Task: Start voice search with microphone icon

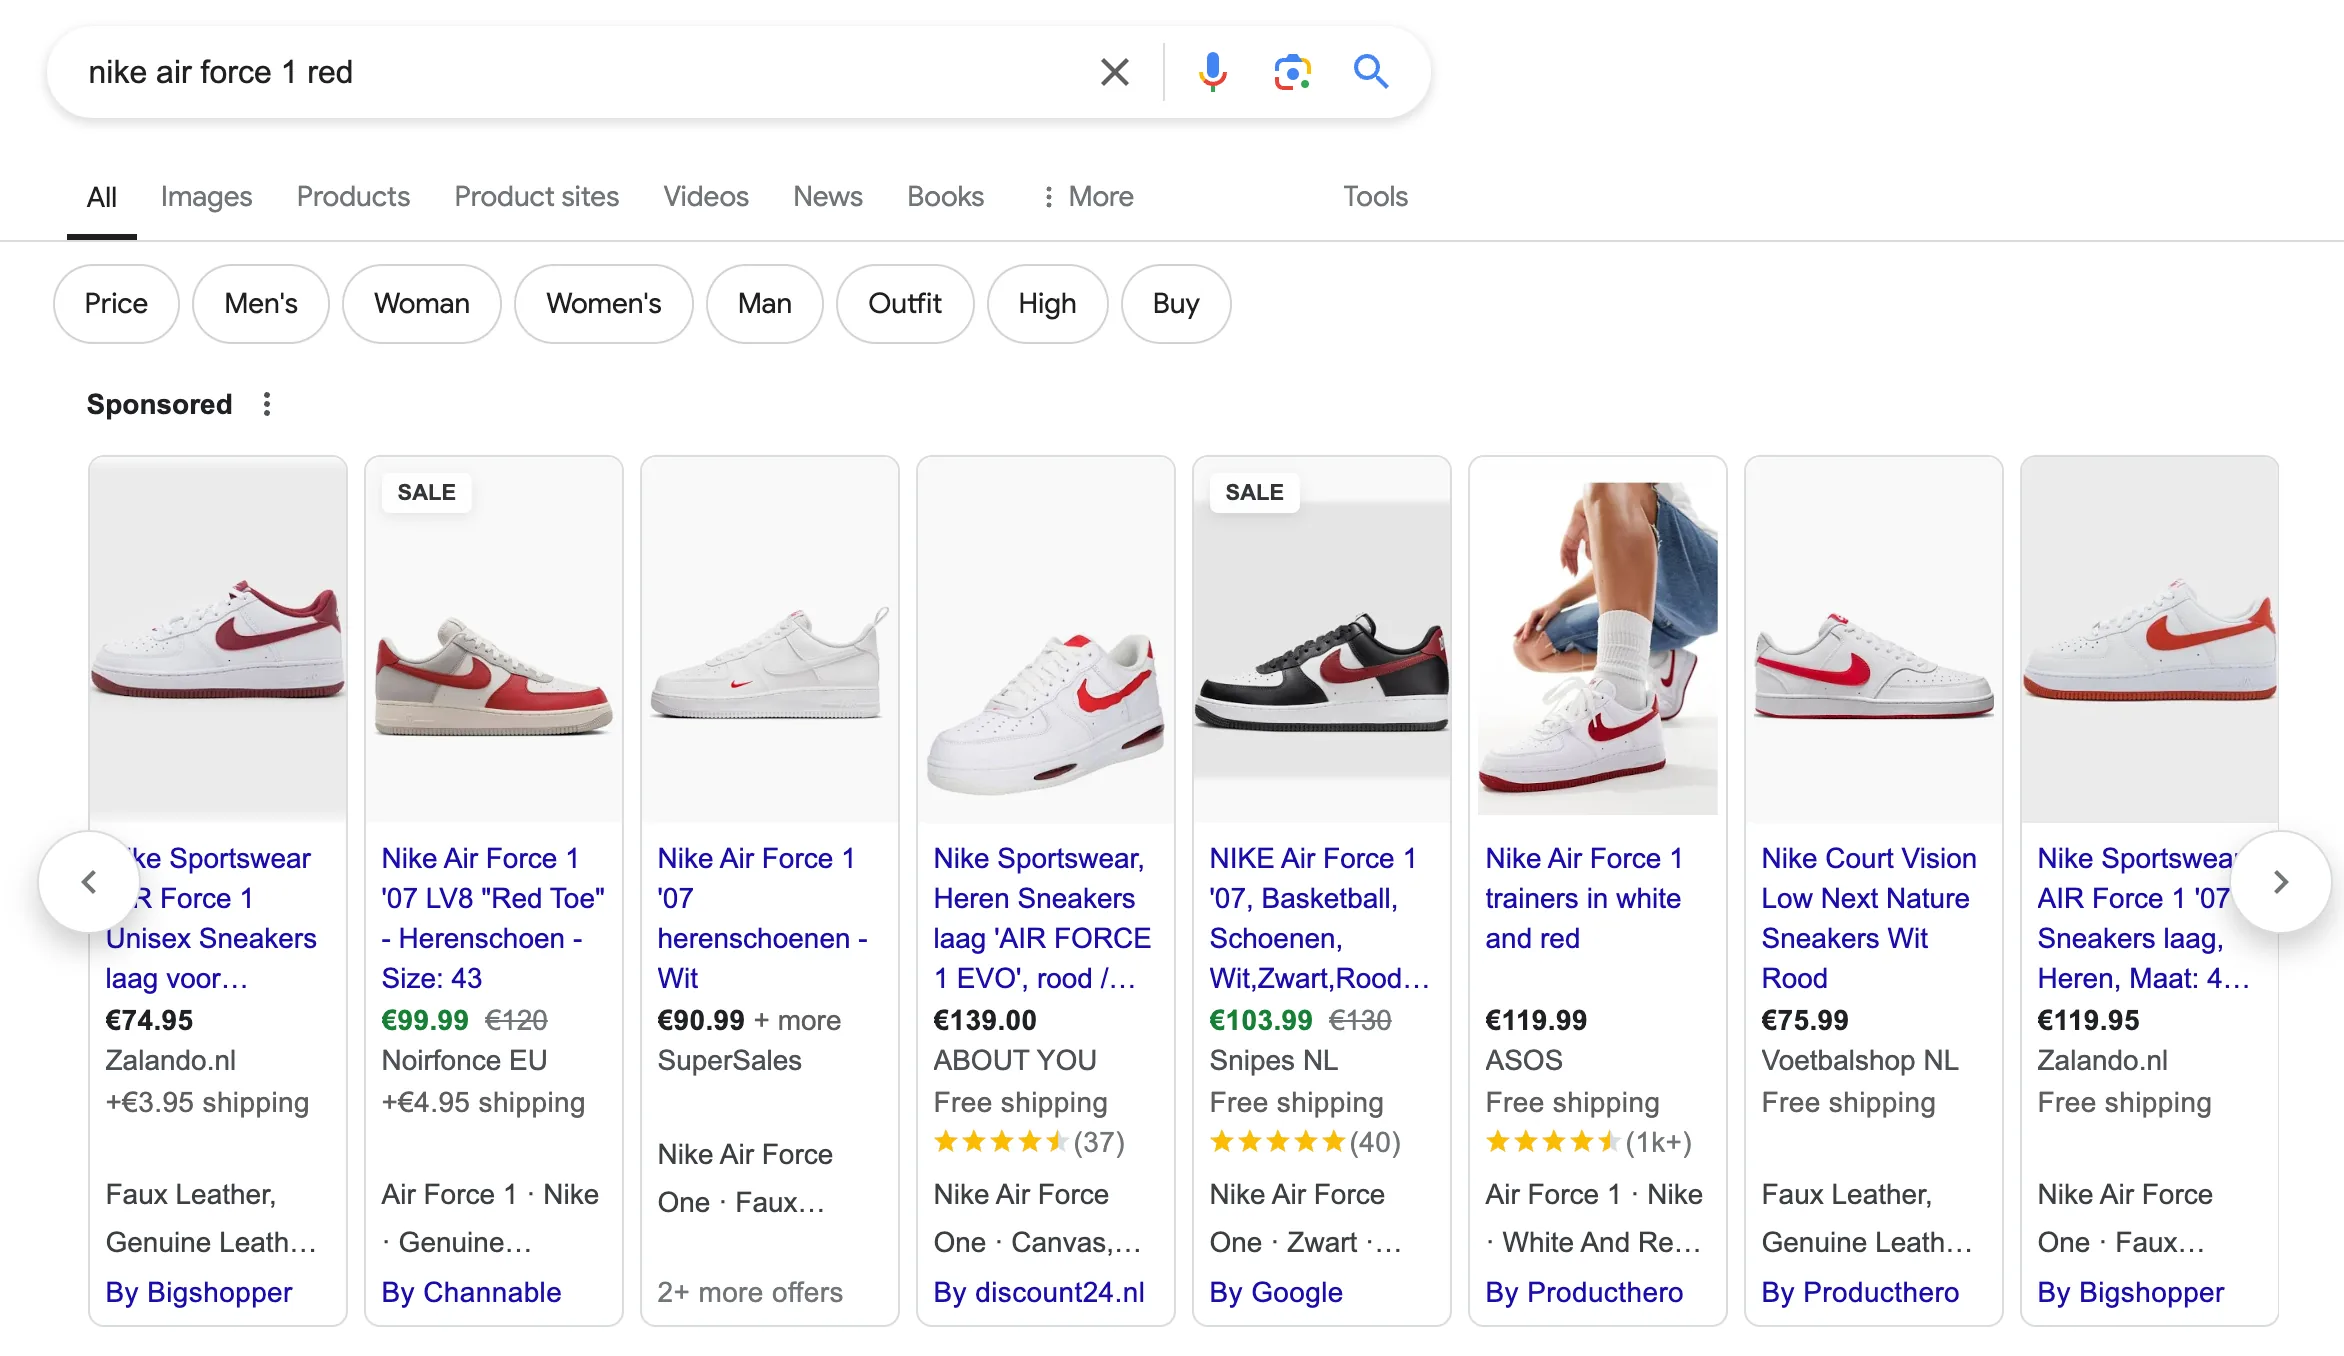Action: pos(1212,72)
